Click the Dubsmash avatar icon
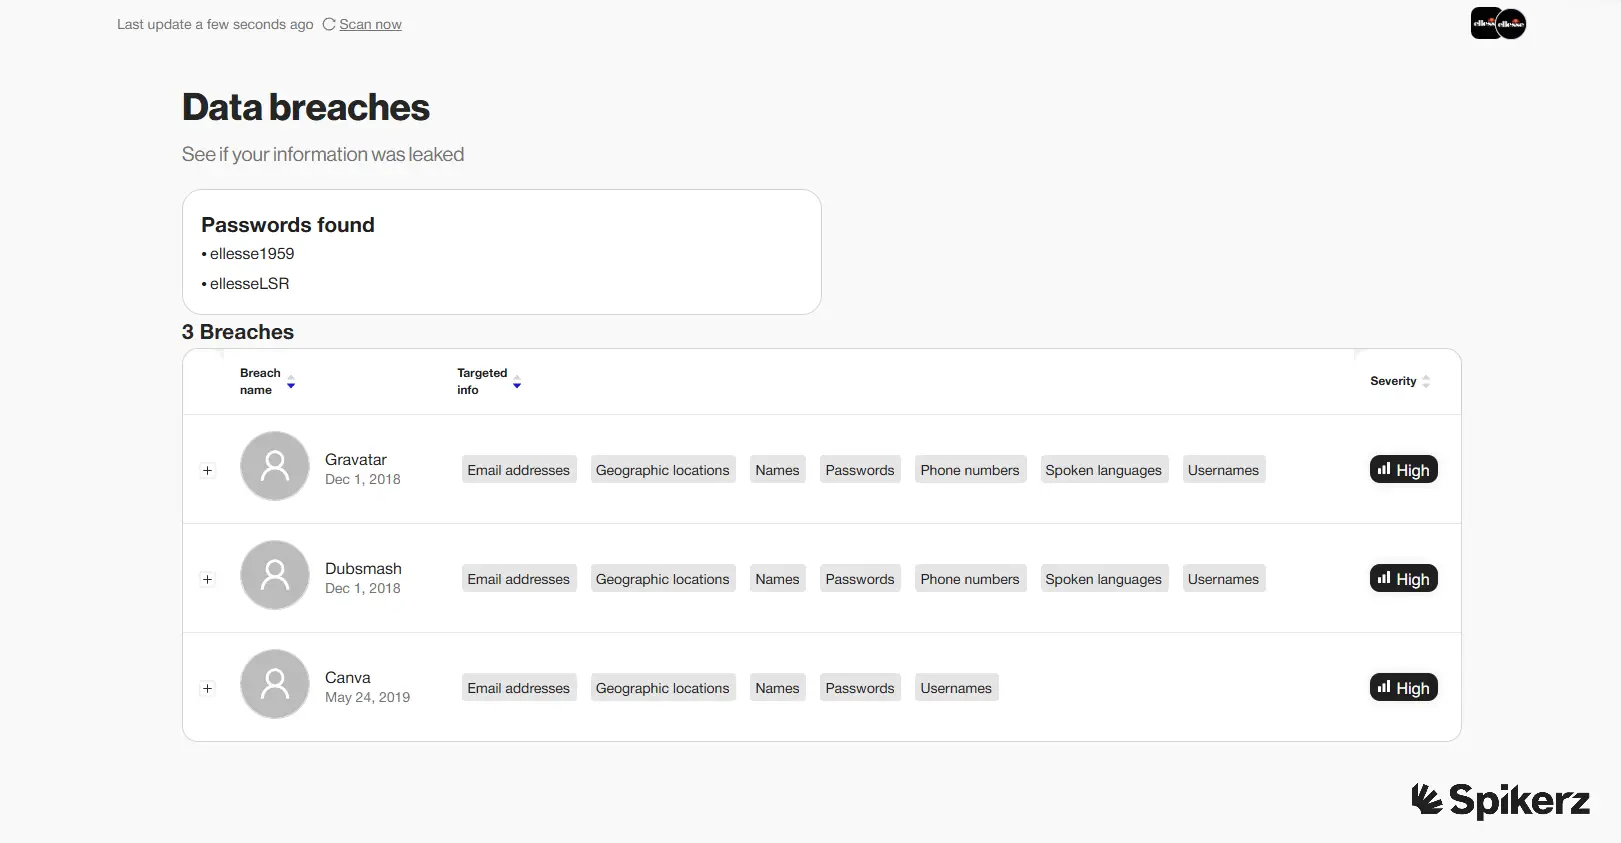The width and height of the screenshot is (1621, 843). 275,575
